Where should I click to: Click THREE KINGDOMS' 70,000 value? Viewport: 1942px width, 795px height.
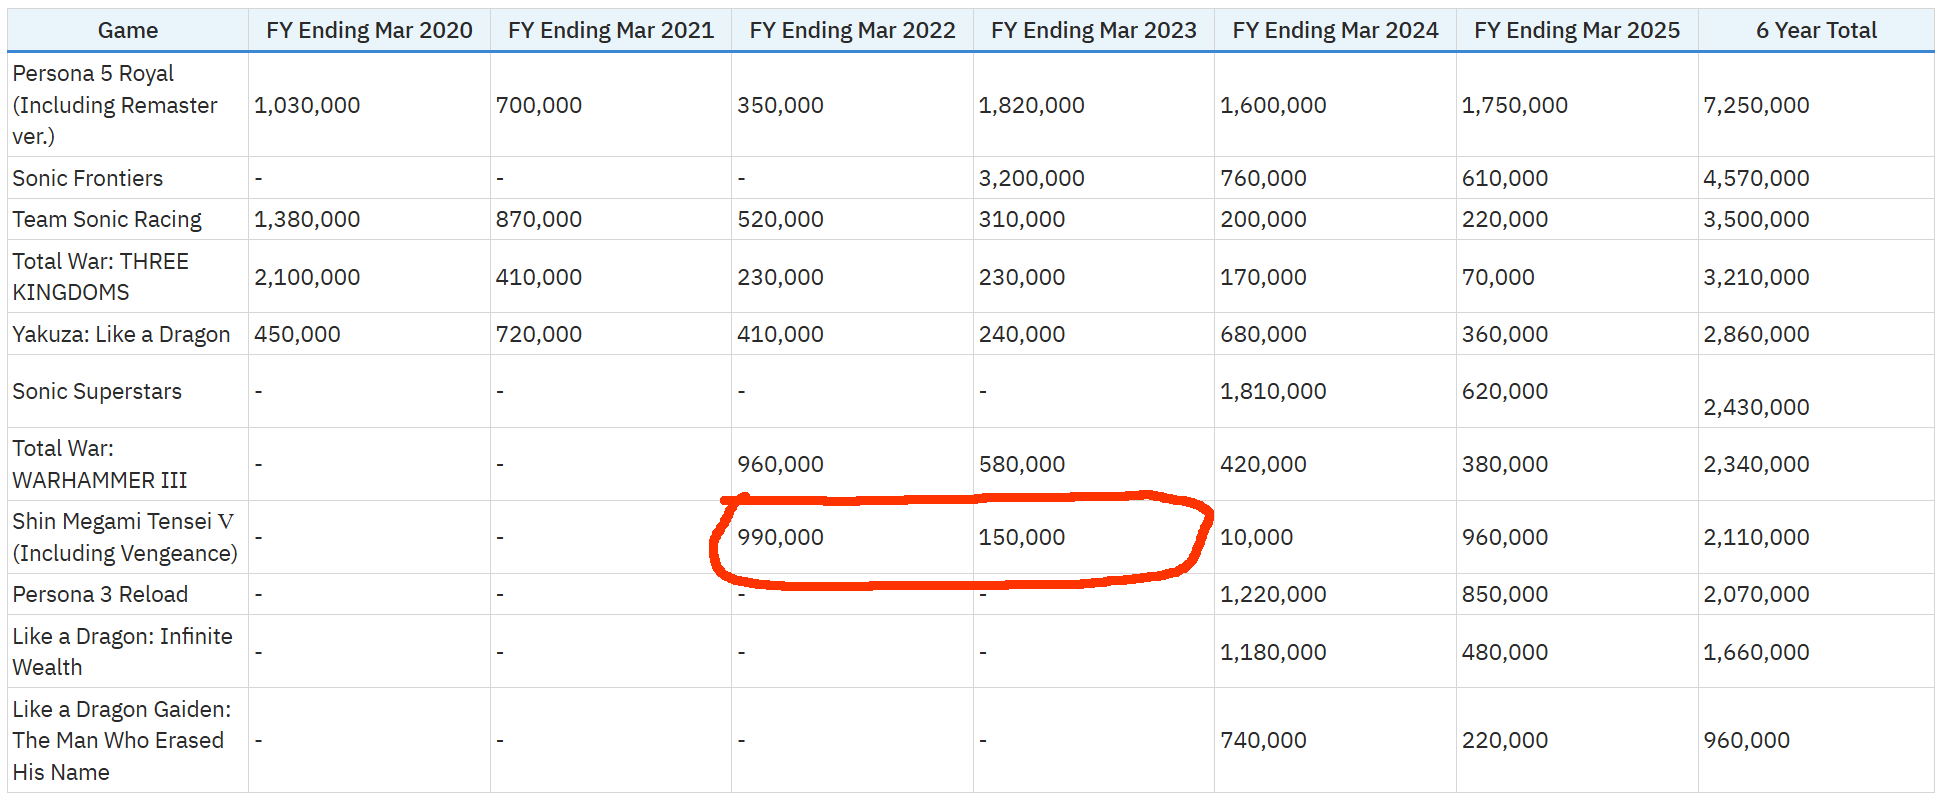tap(1498, 277)
